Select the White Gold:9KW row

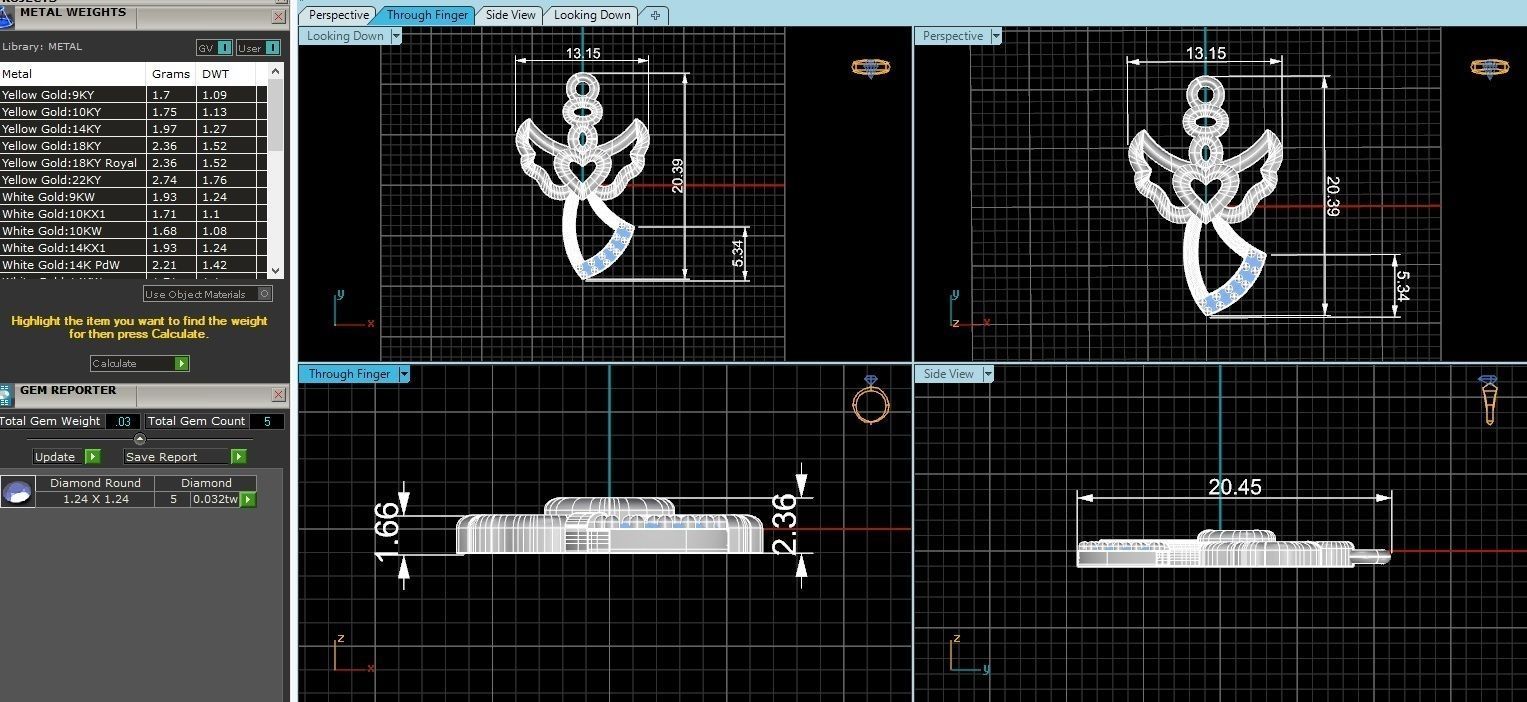(x=134, y=197)
